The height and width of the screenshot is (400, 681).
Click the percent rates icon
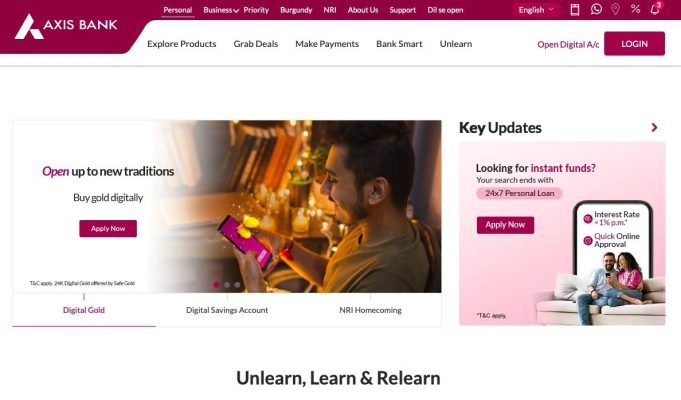[x=635, y=9]
